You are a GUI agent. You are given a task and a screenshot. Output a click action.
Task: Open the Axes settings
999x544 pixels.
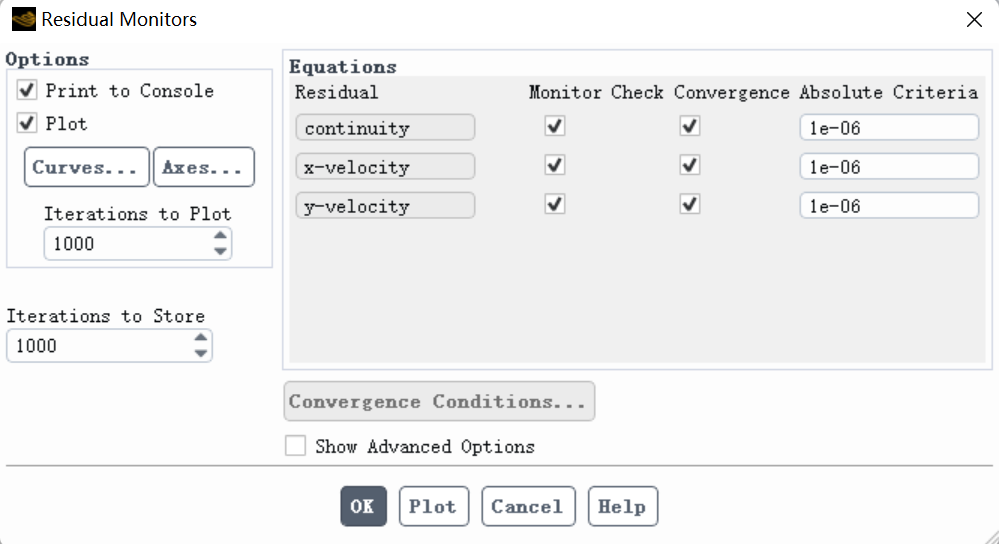coord(203,167)
